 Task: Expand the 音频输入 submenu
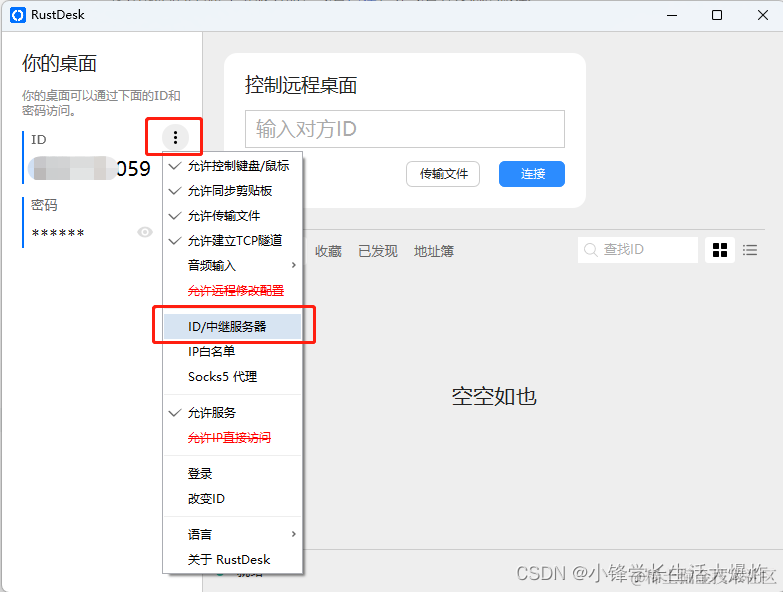pyautogui.click(x=233, y=266)
